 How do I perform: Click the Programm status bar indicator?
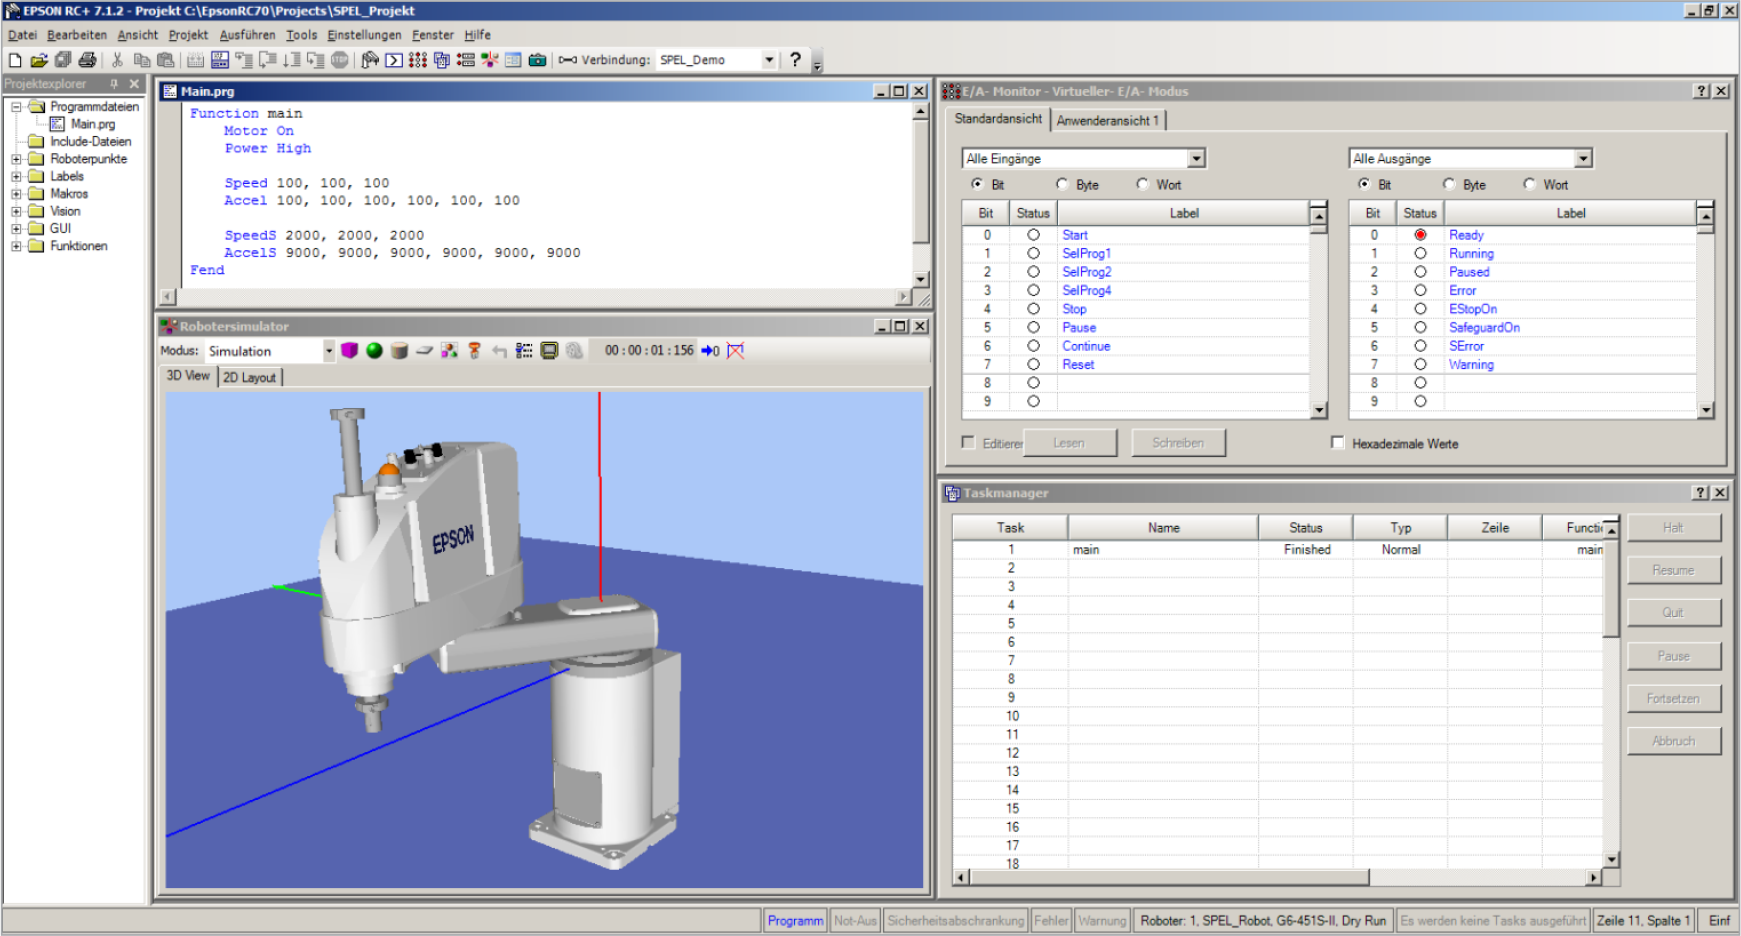795,920
